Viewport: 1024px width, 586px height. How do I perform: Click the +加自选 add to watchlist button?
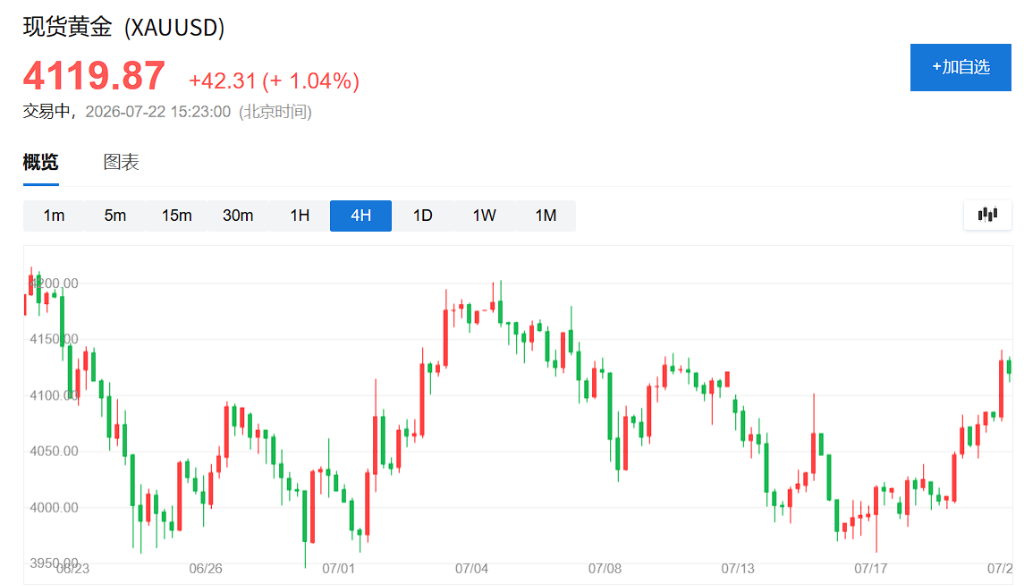coord(961,67)
